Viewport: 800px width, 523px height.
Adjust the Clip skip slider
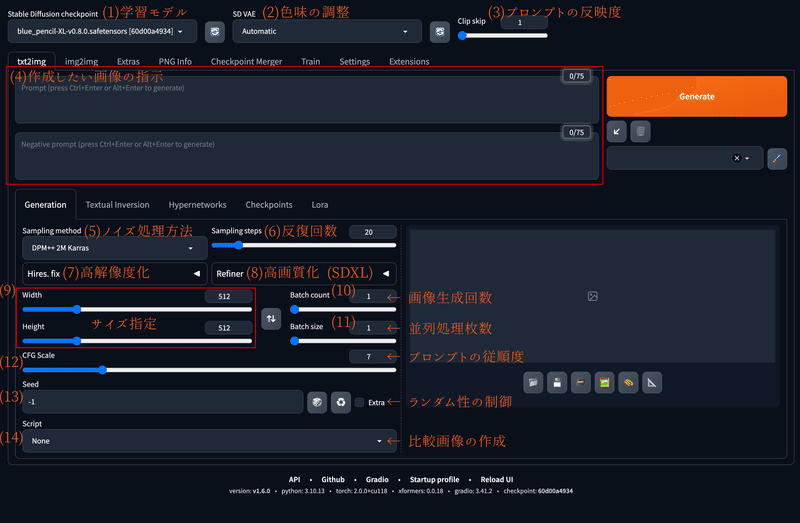click(503, 36)
